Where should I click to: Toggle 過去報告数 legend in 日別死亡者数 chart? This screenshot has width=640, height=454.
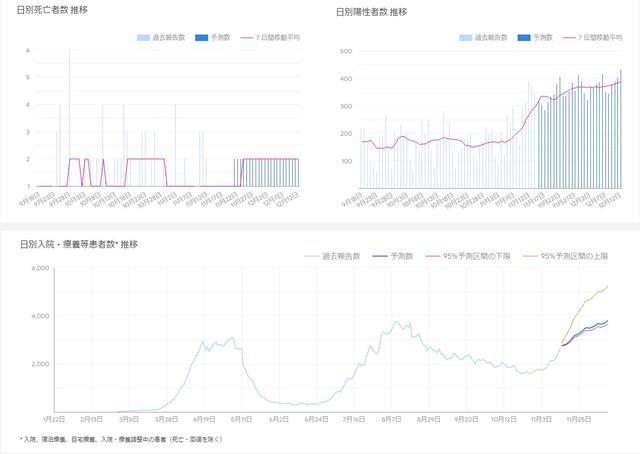(161, 38)
